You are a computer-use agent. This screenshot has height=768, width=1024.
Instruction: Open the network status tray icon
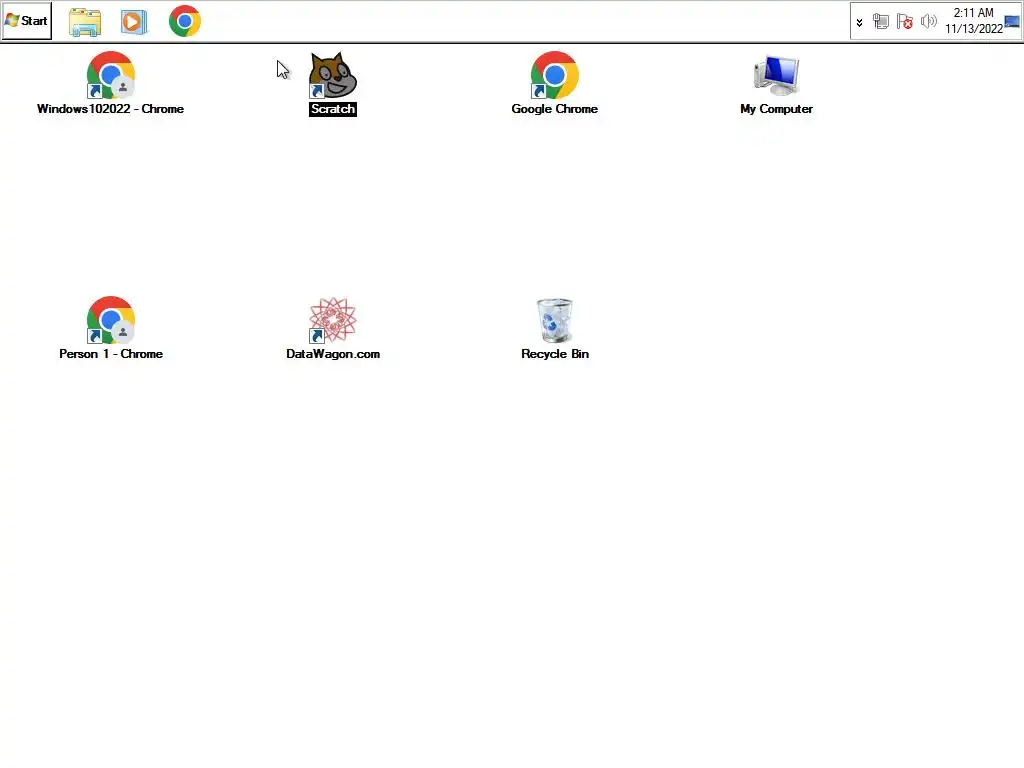[x=881, y=22]
